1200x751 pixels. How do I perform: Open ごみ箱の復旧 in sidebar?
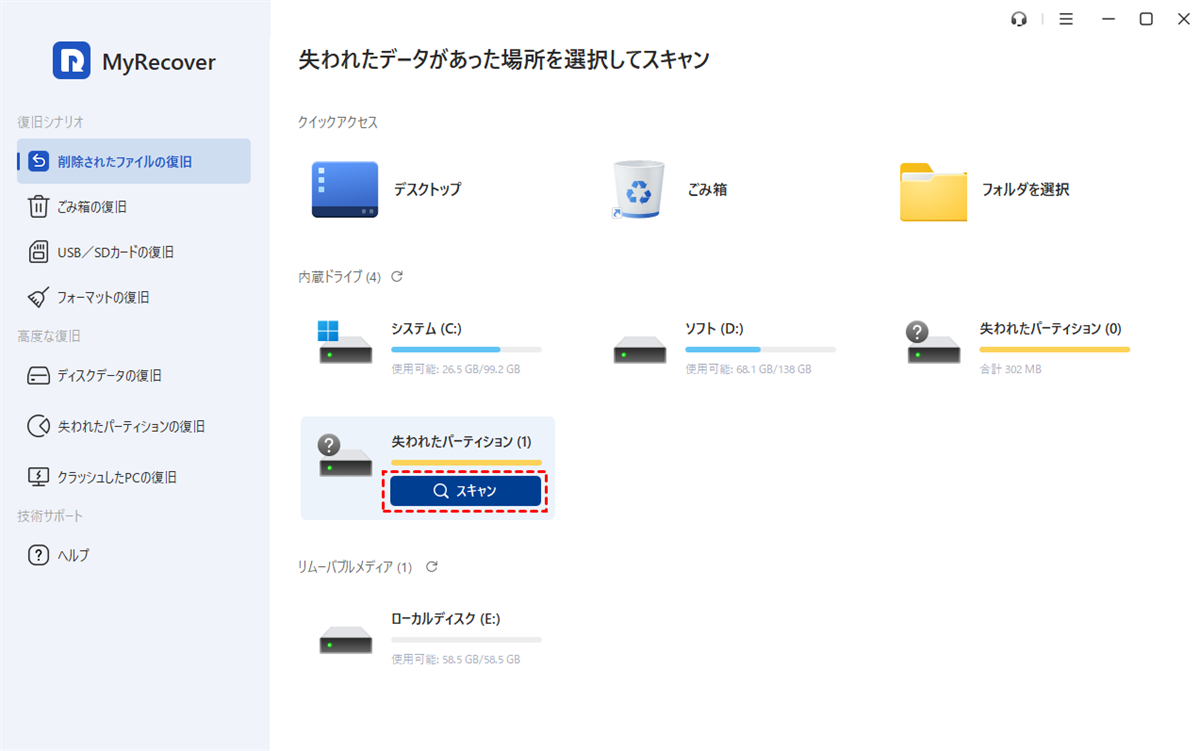pos(92,207)
